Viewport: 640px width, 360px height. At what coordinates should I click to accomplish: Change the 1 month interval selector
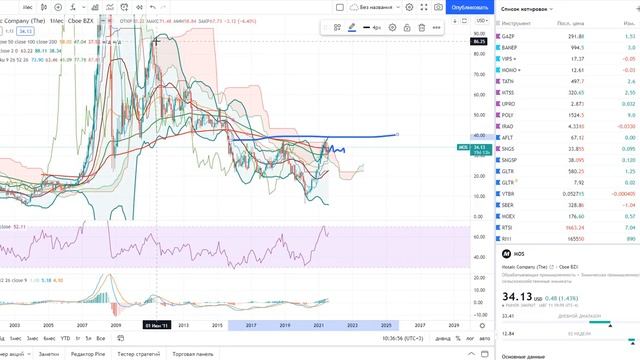click(x=28, y=7)
